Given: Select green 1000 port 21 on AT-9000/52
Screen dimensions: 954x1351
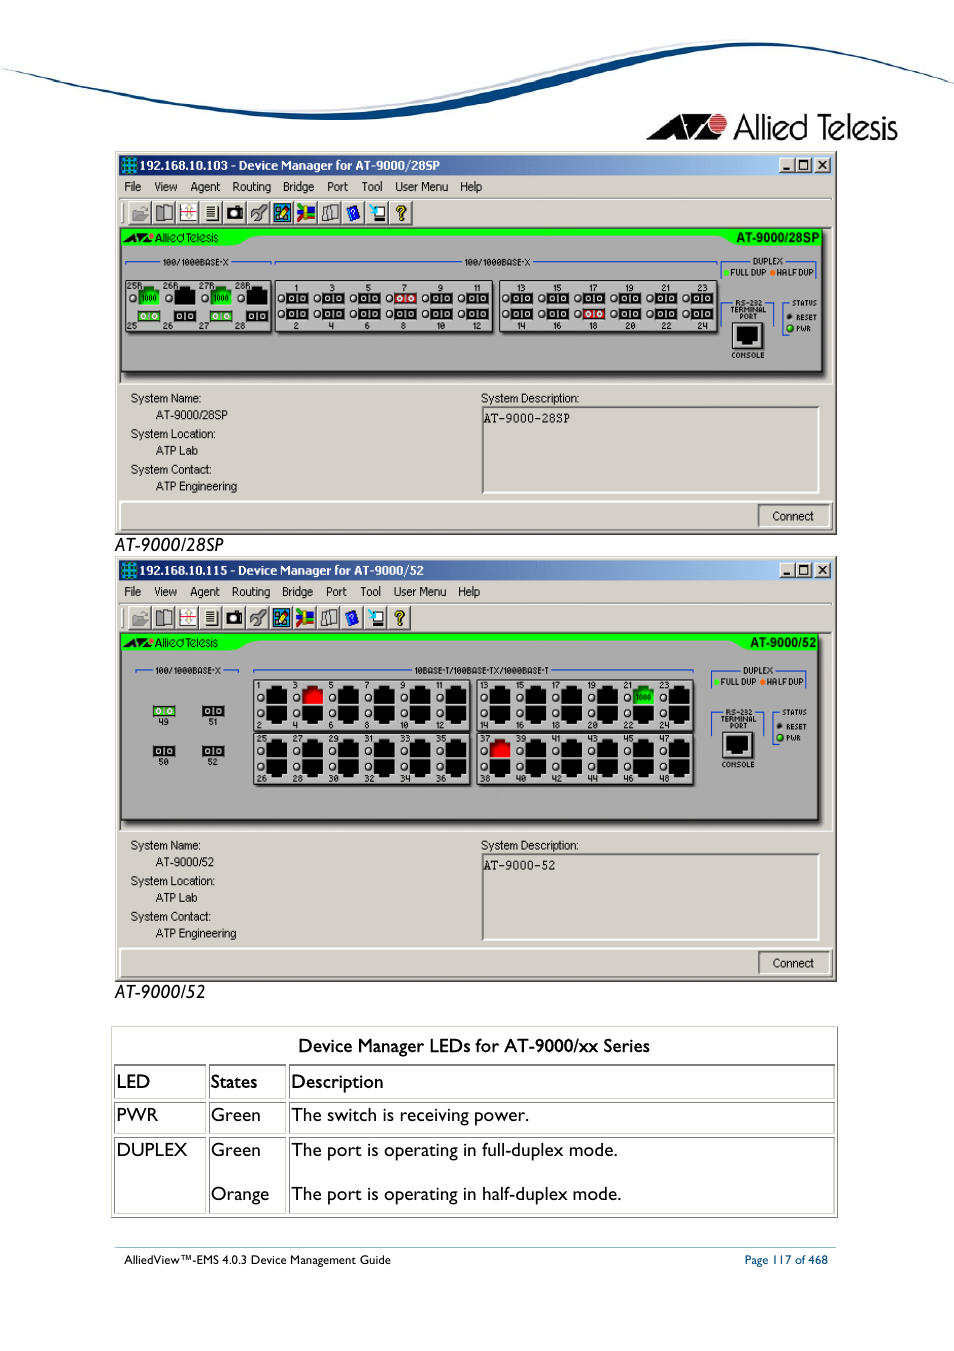Looking at the screenshot, I should coord(643,695).
